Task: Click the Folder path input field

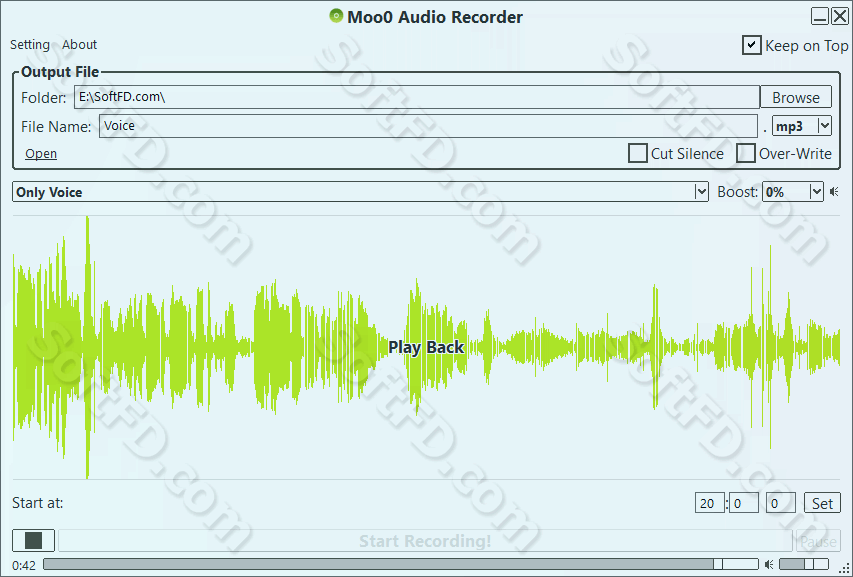Action: pos(417,97)
